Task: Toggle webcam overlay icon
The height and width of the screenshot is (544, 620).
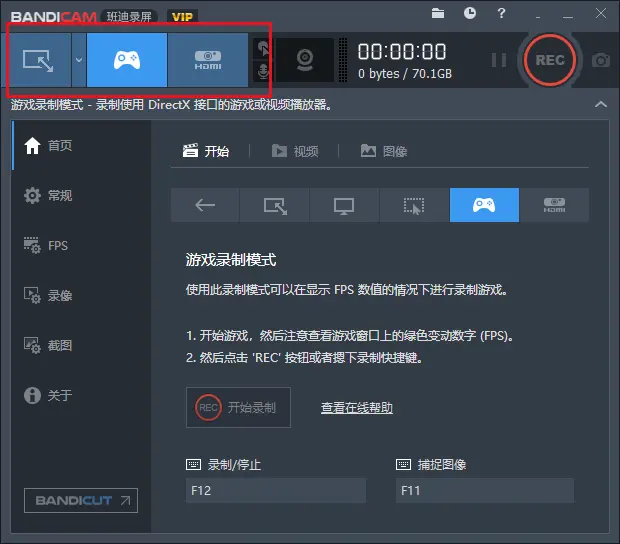Action: (305, 60)
